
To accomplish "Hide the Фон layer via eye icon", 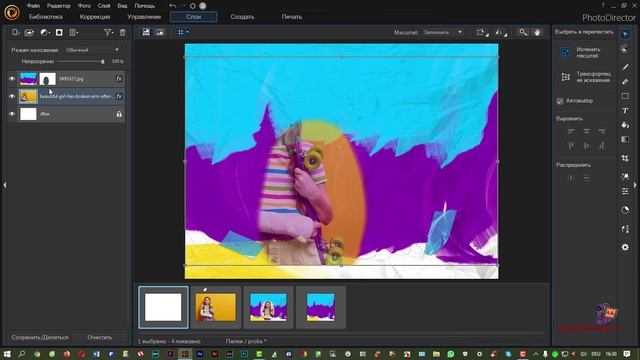I will point(12,114).
